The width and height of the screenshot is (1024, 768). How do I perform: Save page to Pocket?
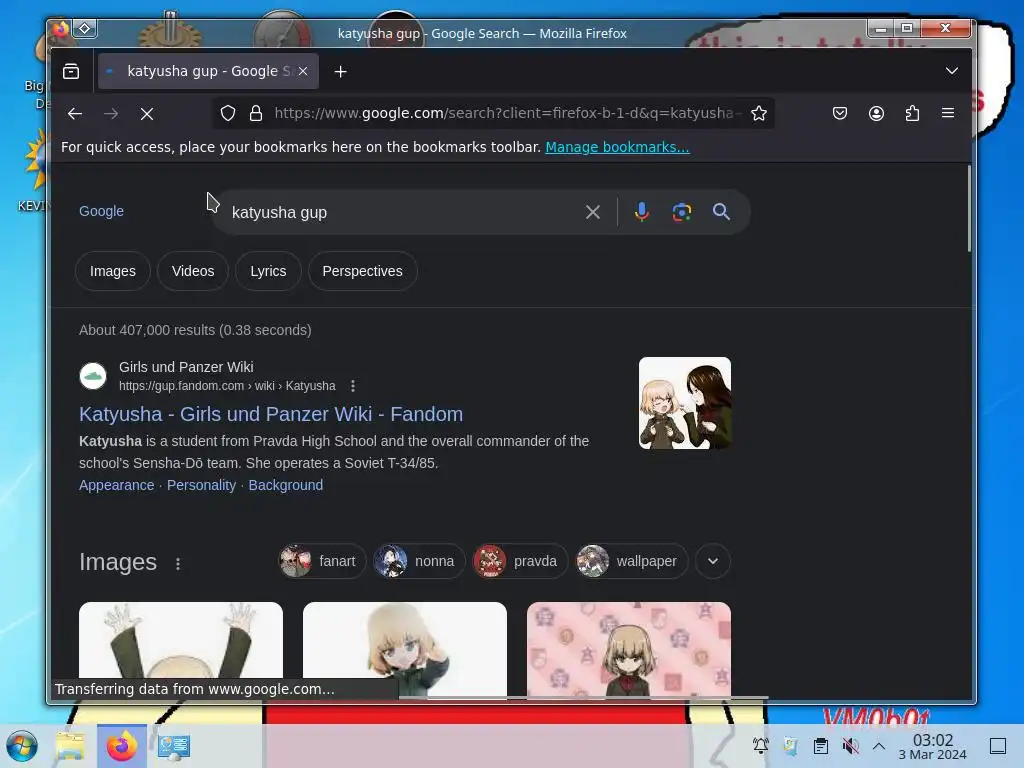840,114
